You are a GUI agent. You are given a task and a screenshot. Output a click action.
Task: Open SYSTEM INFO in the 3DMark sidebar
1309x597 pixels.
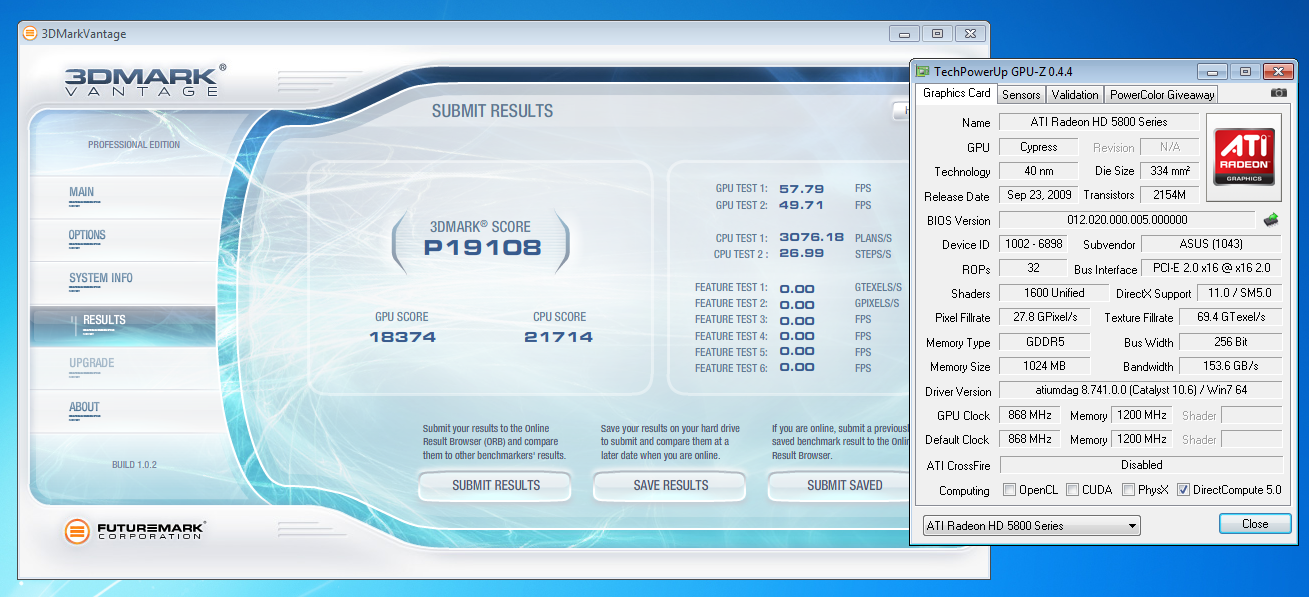tap(122, 282)
